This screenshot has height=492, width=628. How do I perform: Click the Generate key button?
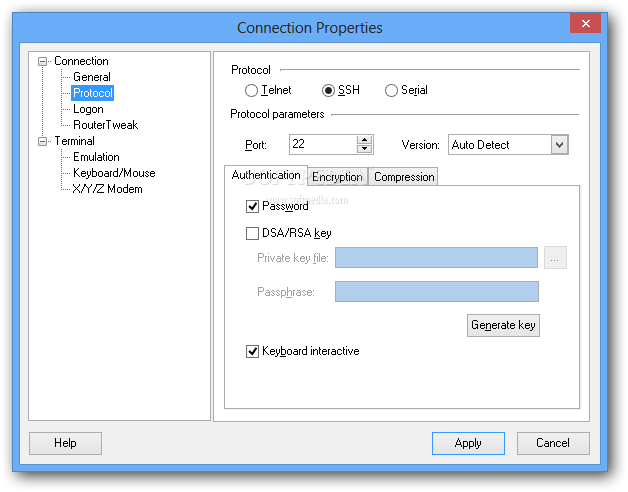[x=503, y=325]
